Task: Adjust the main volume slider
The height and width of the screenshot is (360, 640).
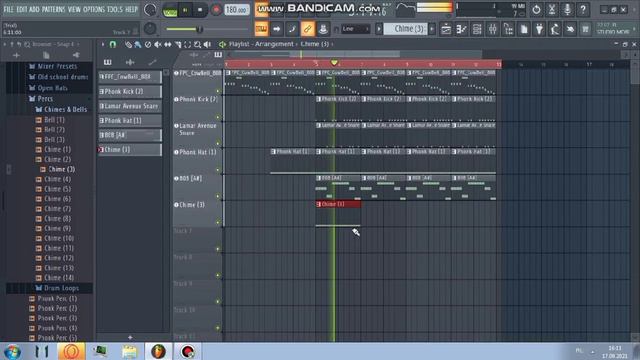Action: [x=206, y=29]
